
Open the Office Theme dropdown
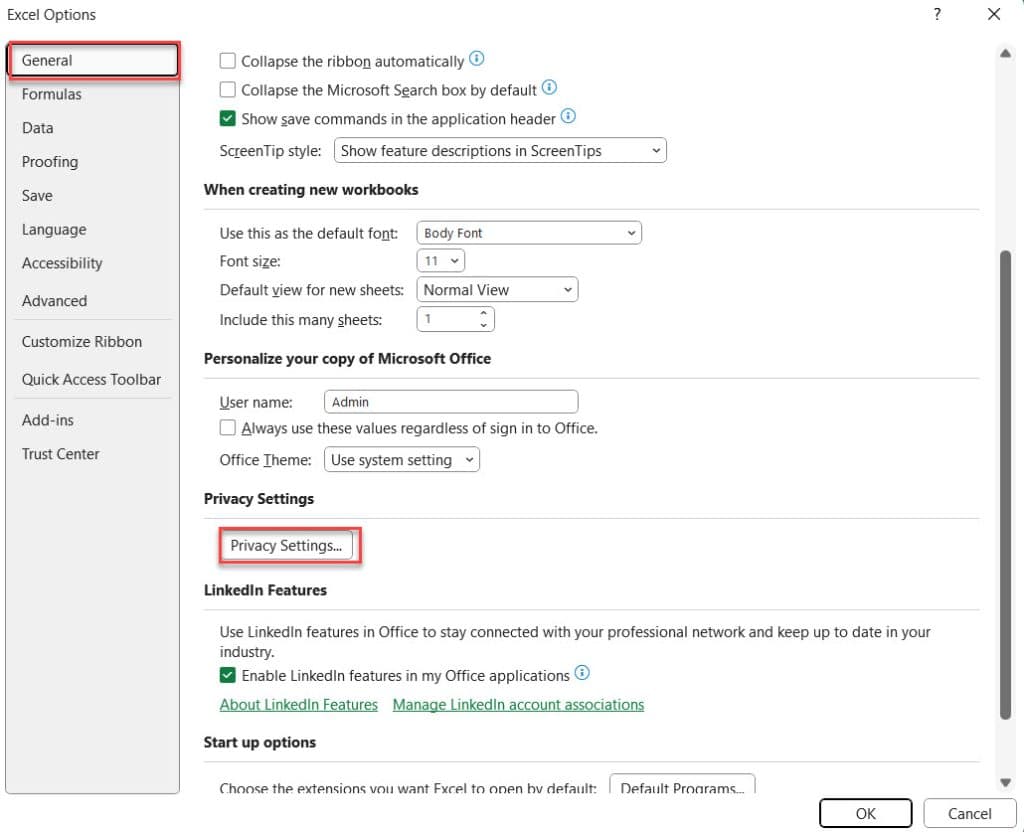tap(402, 460)
